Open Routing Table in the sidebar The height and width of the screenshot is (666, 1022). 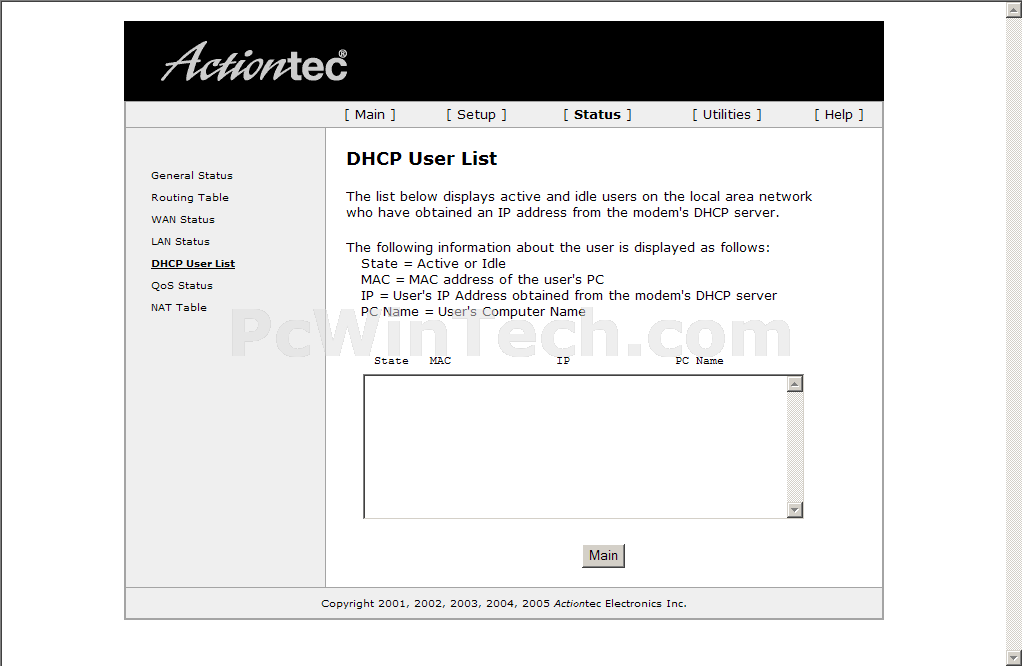click(190, 197)
